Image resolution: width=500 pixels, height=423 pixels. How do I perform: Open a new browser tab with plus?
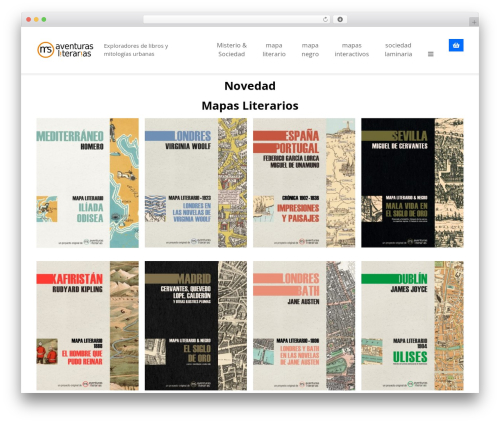click(x=474, y=22)
